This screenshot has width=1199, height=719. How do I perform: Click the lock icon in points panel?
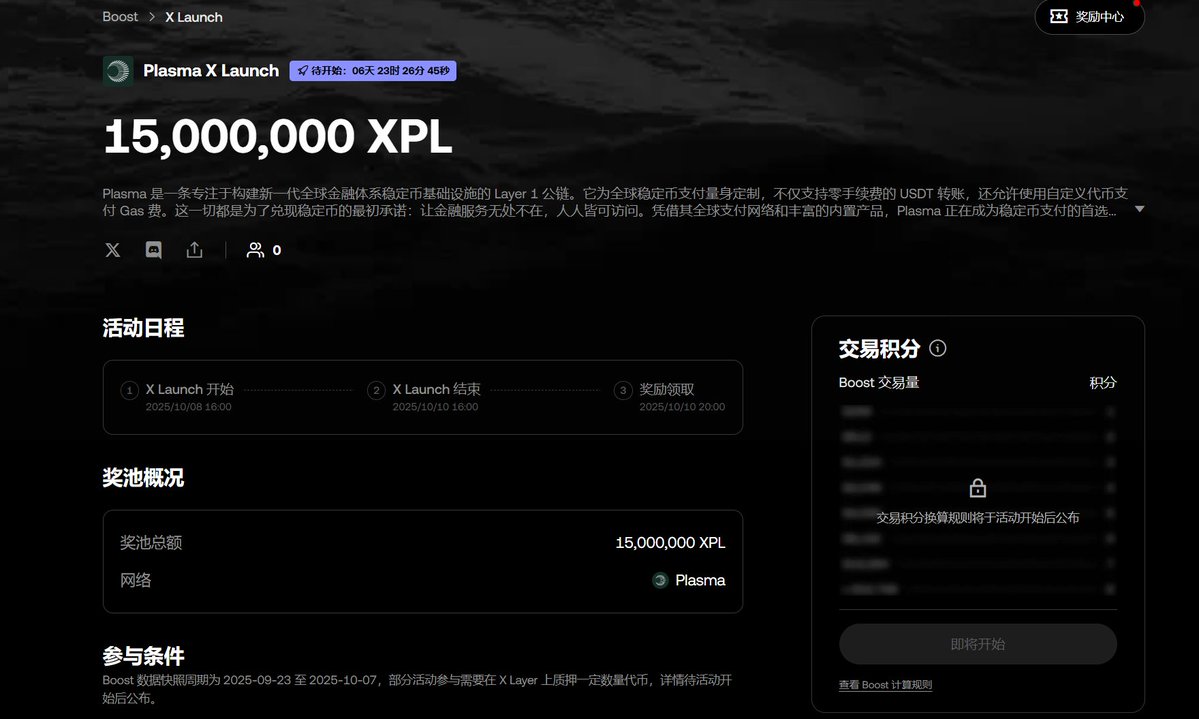pos(977,488)
